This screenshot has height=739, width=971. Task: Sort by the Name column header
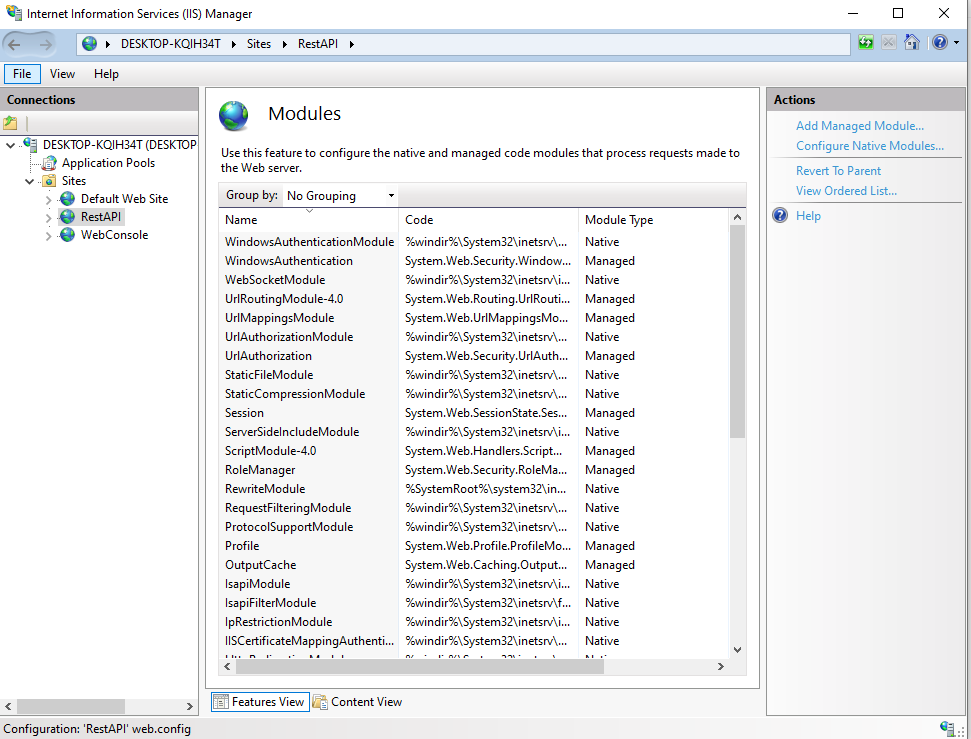[308, 220]
